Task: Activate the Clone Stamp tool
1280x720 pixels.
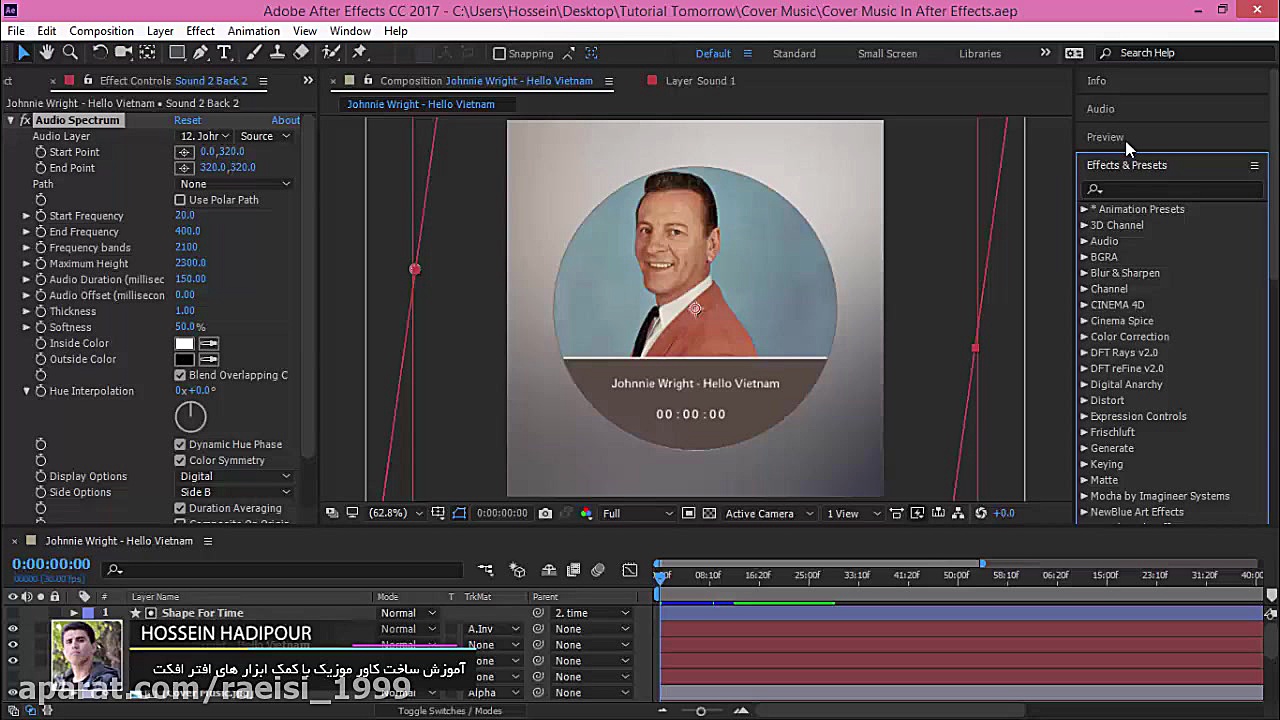Action: [x=278, y=53]
